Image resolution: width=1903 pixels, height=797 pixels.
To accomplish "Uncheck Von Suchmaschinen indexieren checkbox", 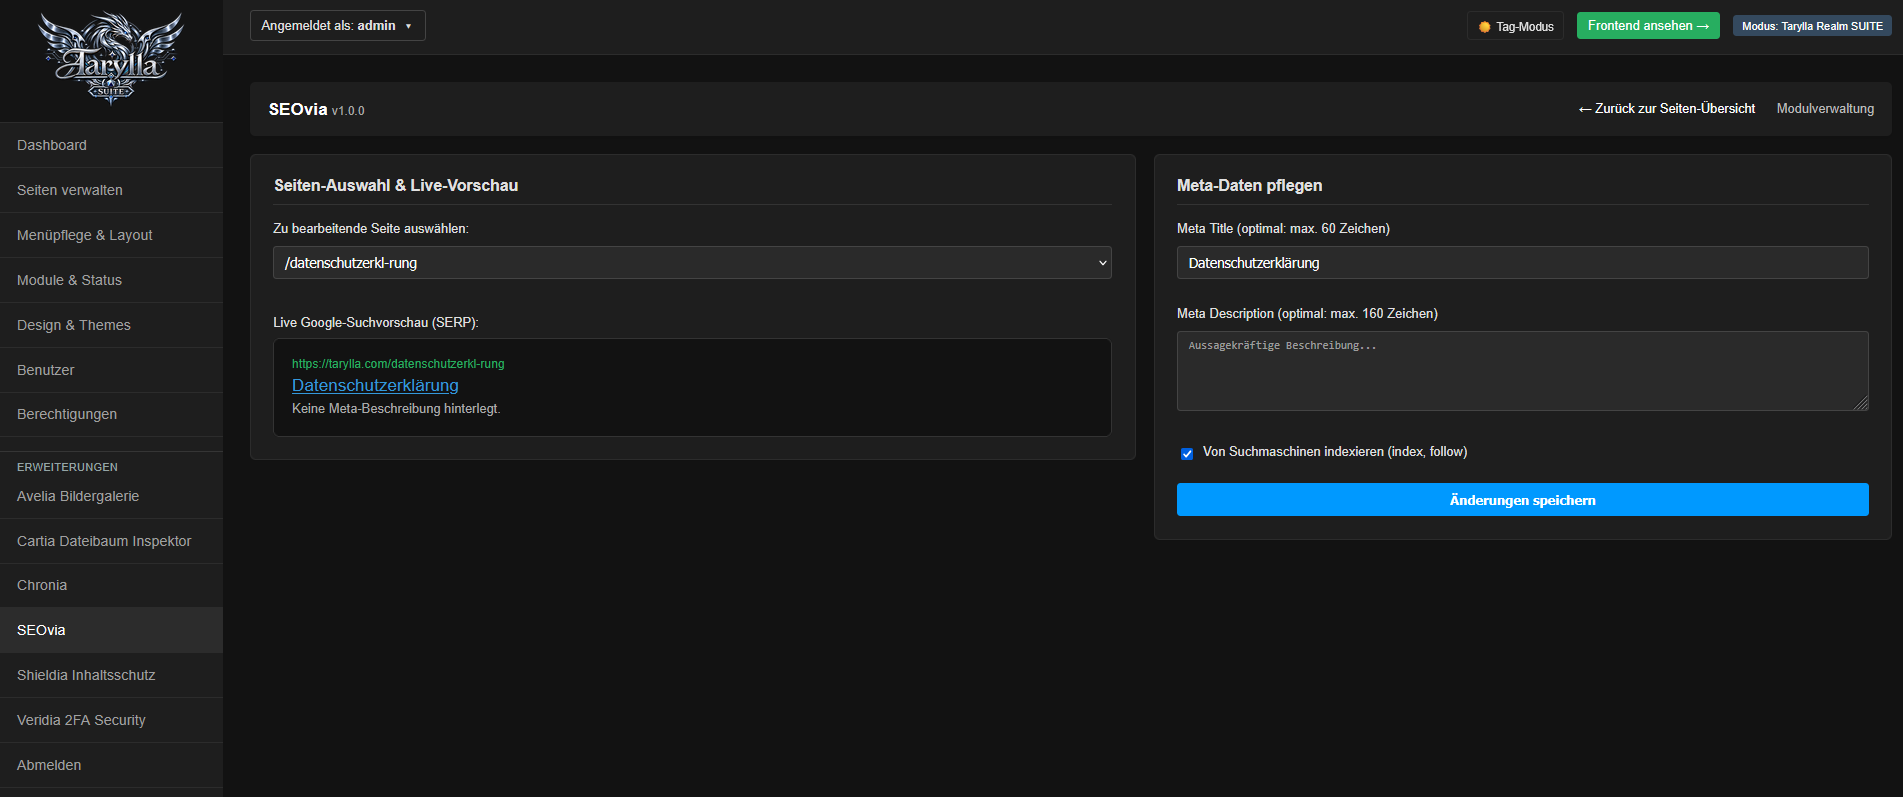I will 1187,453.
